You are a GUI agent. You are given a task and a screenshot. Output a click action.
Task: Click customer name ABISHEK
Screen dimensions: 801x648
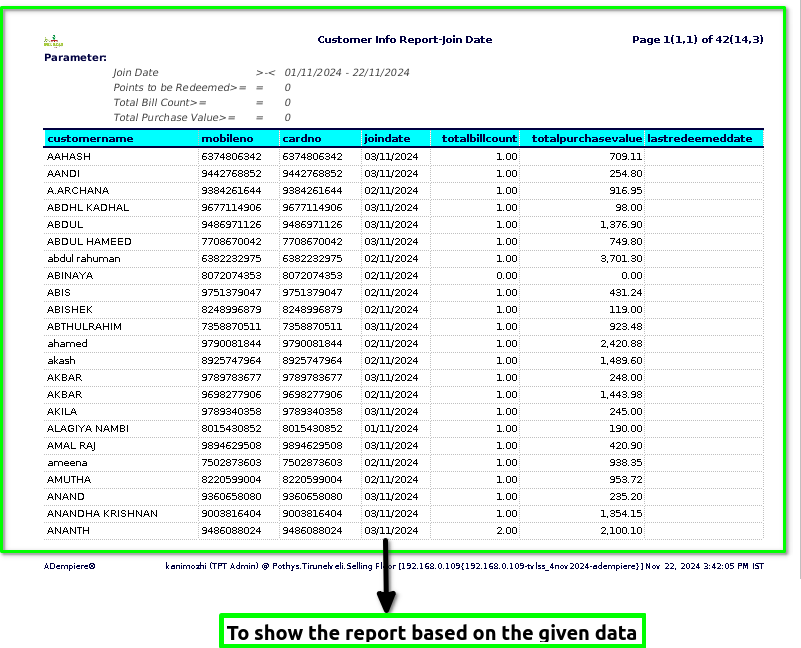pyautogui.click(x=70, y=310)
